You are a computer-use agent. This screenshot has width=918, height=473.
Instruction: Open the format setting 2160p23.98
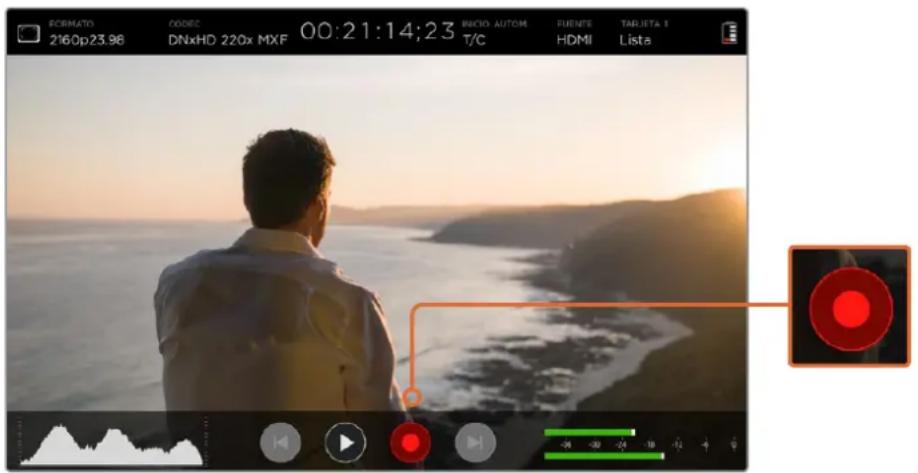click(87, 33)
